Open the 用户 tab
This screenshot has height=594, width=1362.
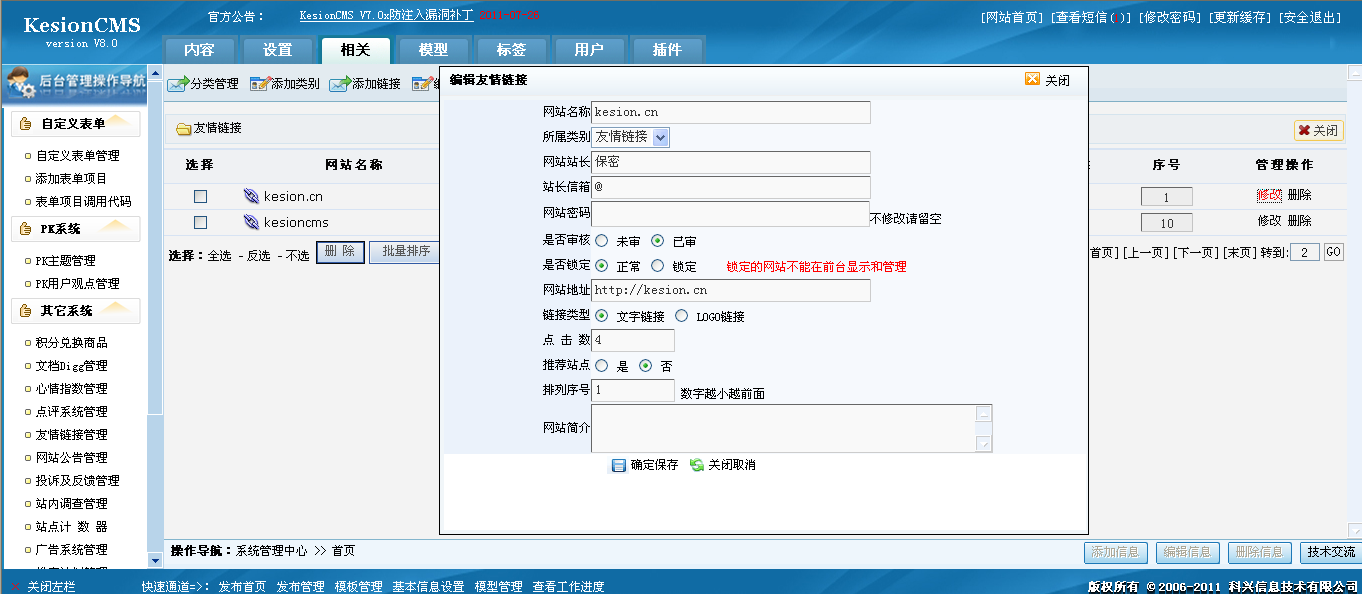pos(589,50)
